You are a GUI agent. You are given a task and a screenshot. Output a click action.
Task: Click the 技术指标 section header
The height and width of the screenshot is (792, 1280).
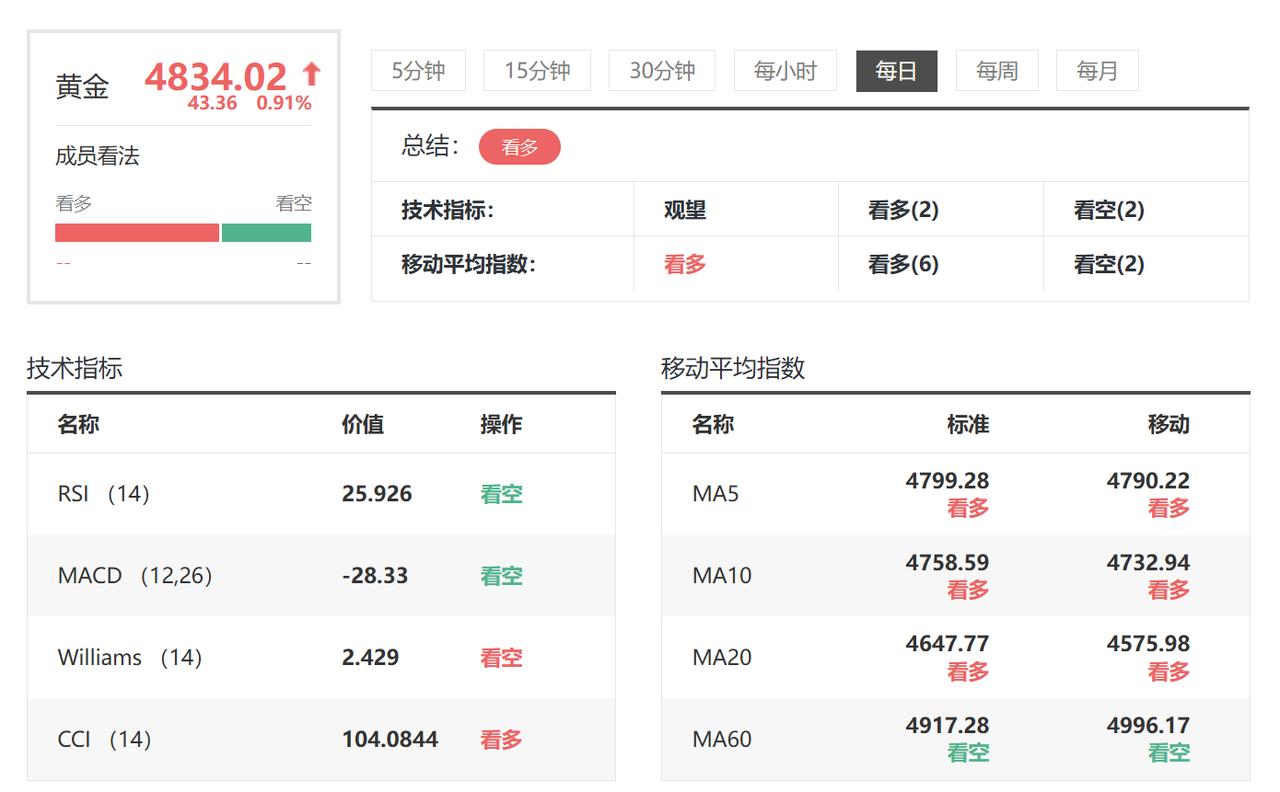click(x=76, y=368)
